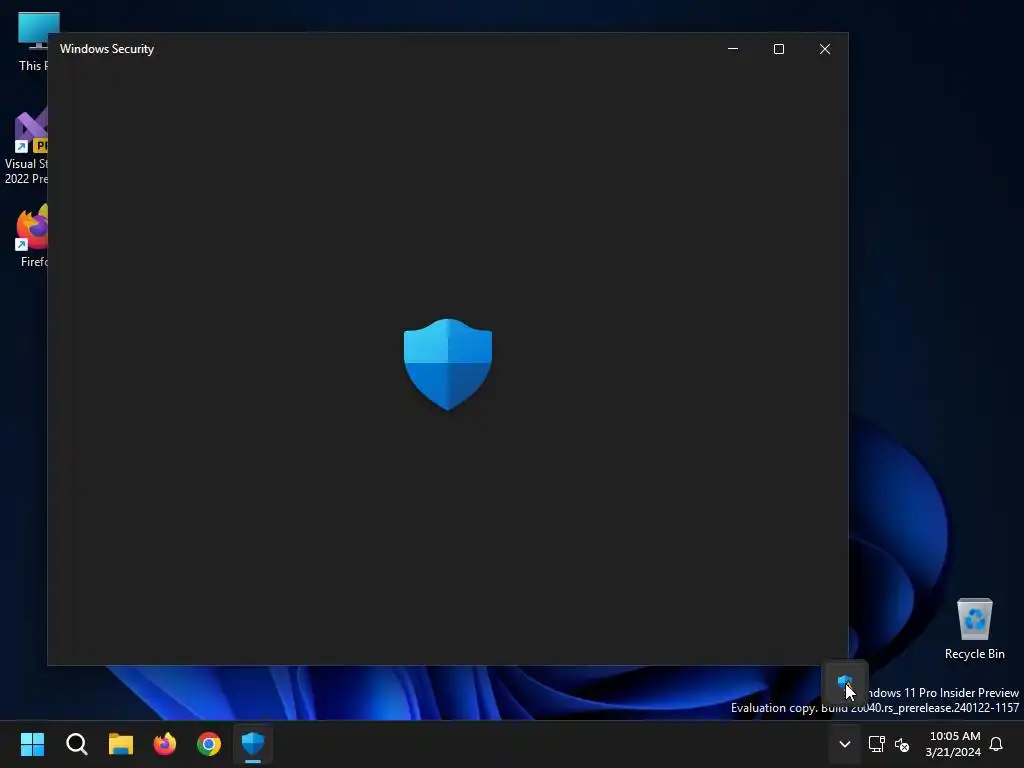The height and width of the screenshot is (768, 1024).
Task: Maximize the Windows Security window
Action: [778, 49]
